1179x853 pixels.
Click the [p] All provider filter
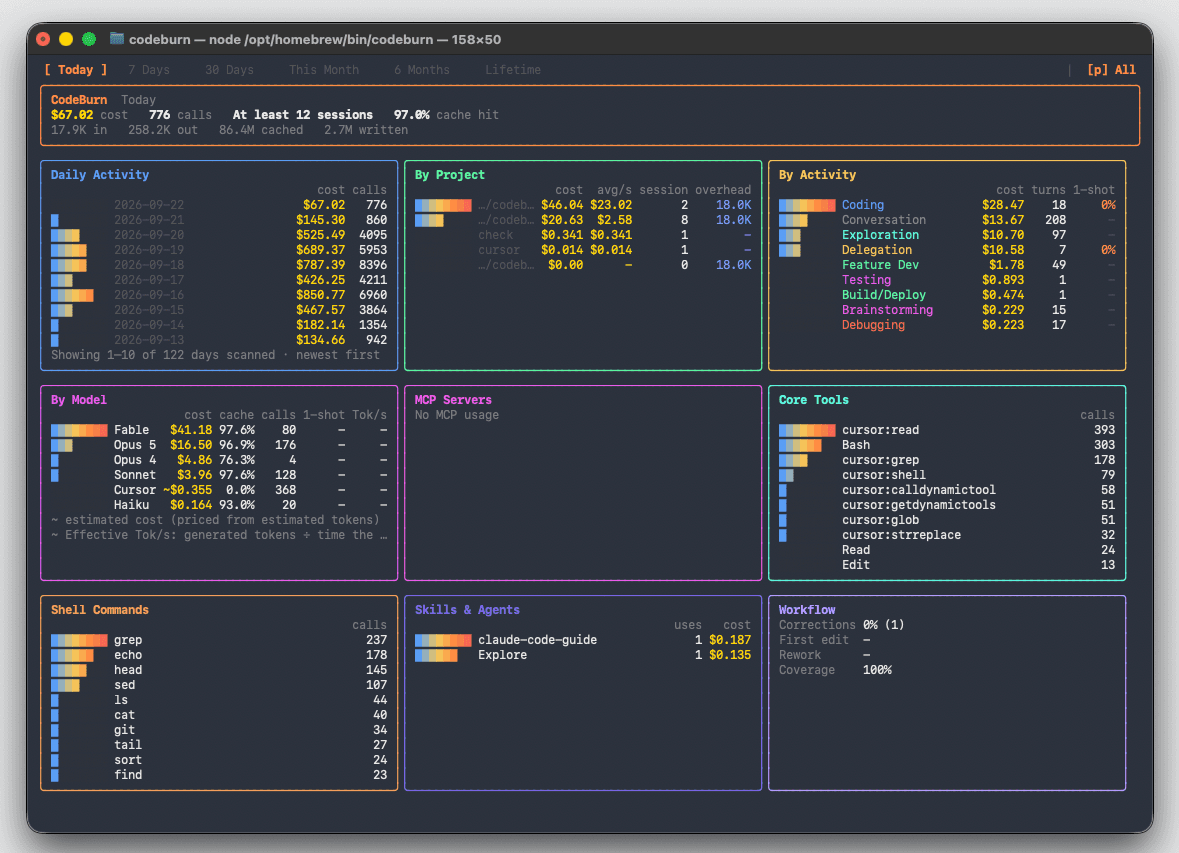pos(1111,70)
